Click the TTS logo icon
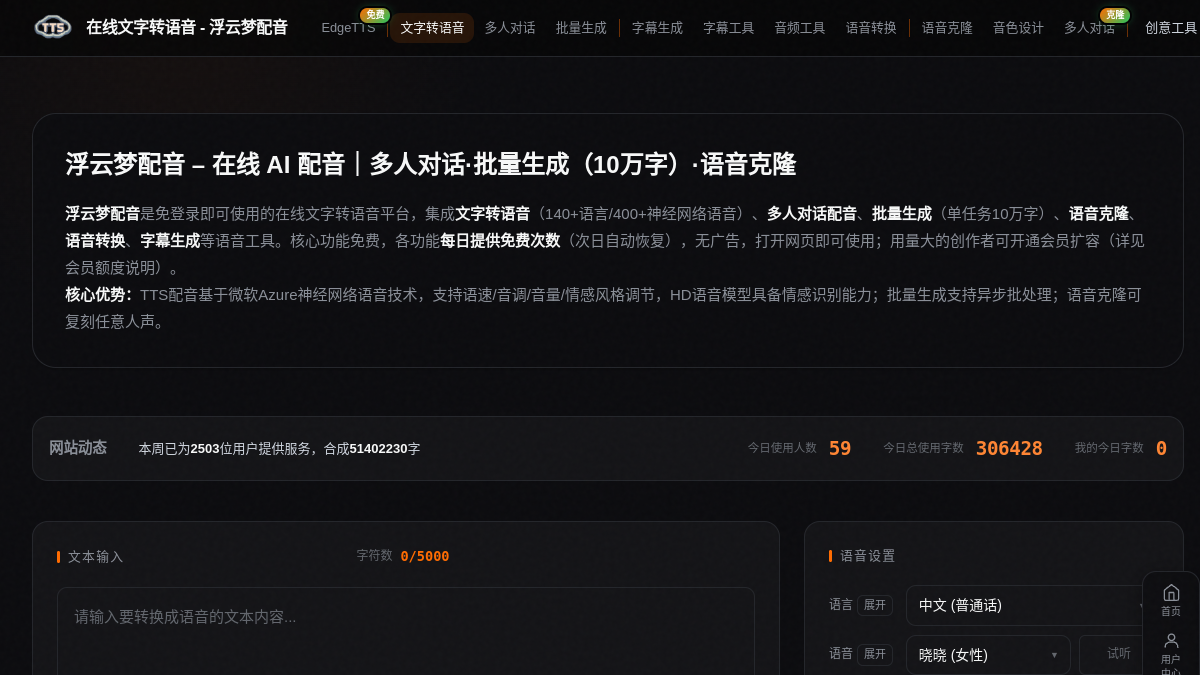Screen dimensions: 1200x675 [x=52, y=27]
